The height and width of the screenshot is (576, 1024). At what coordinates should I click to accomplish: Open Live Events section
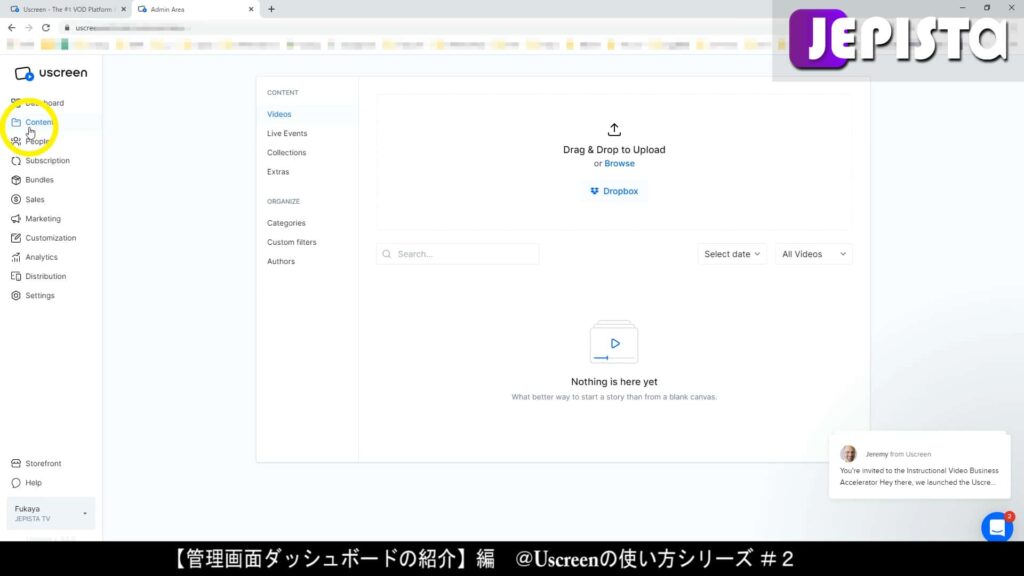click(287, 133)
